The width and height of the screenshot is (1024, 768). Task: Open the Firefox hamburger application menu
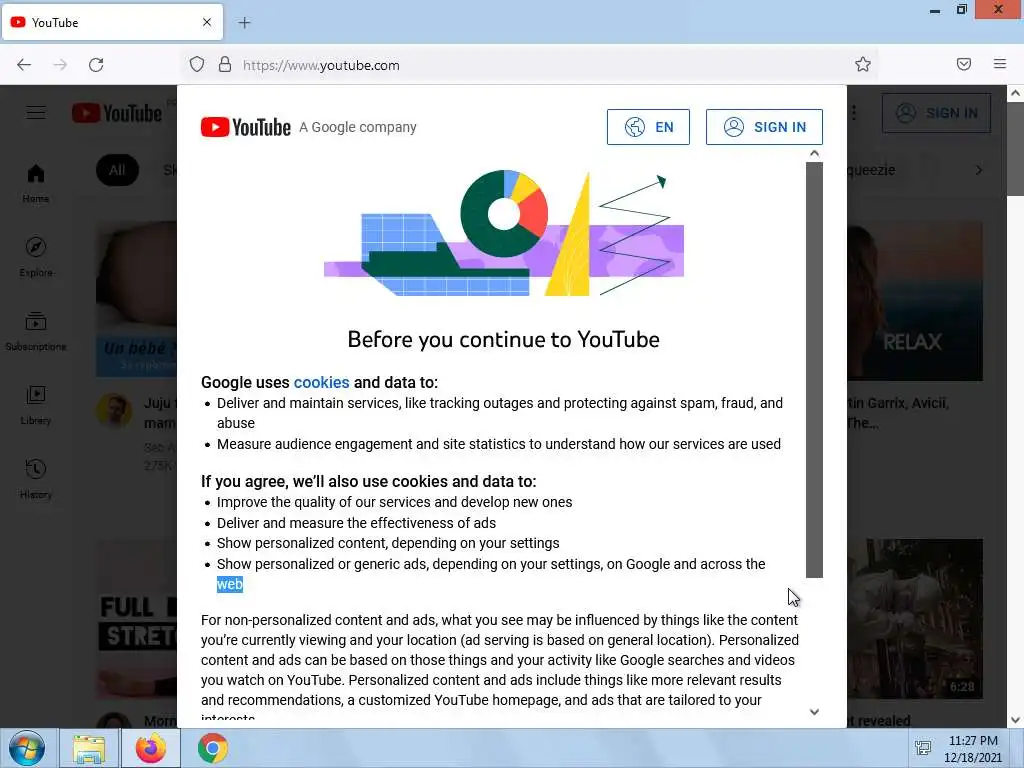(999, 64)
